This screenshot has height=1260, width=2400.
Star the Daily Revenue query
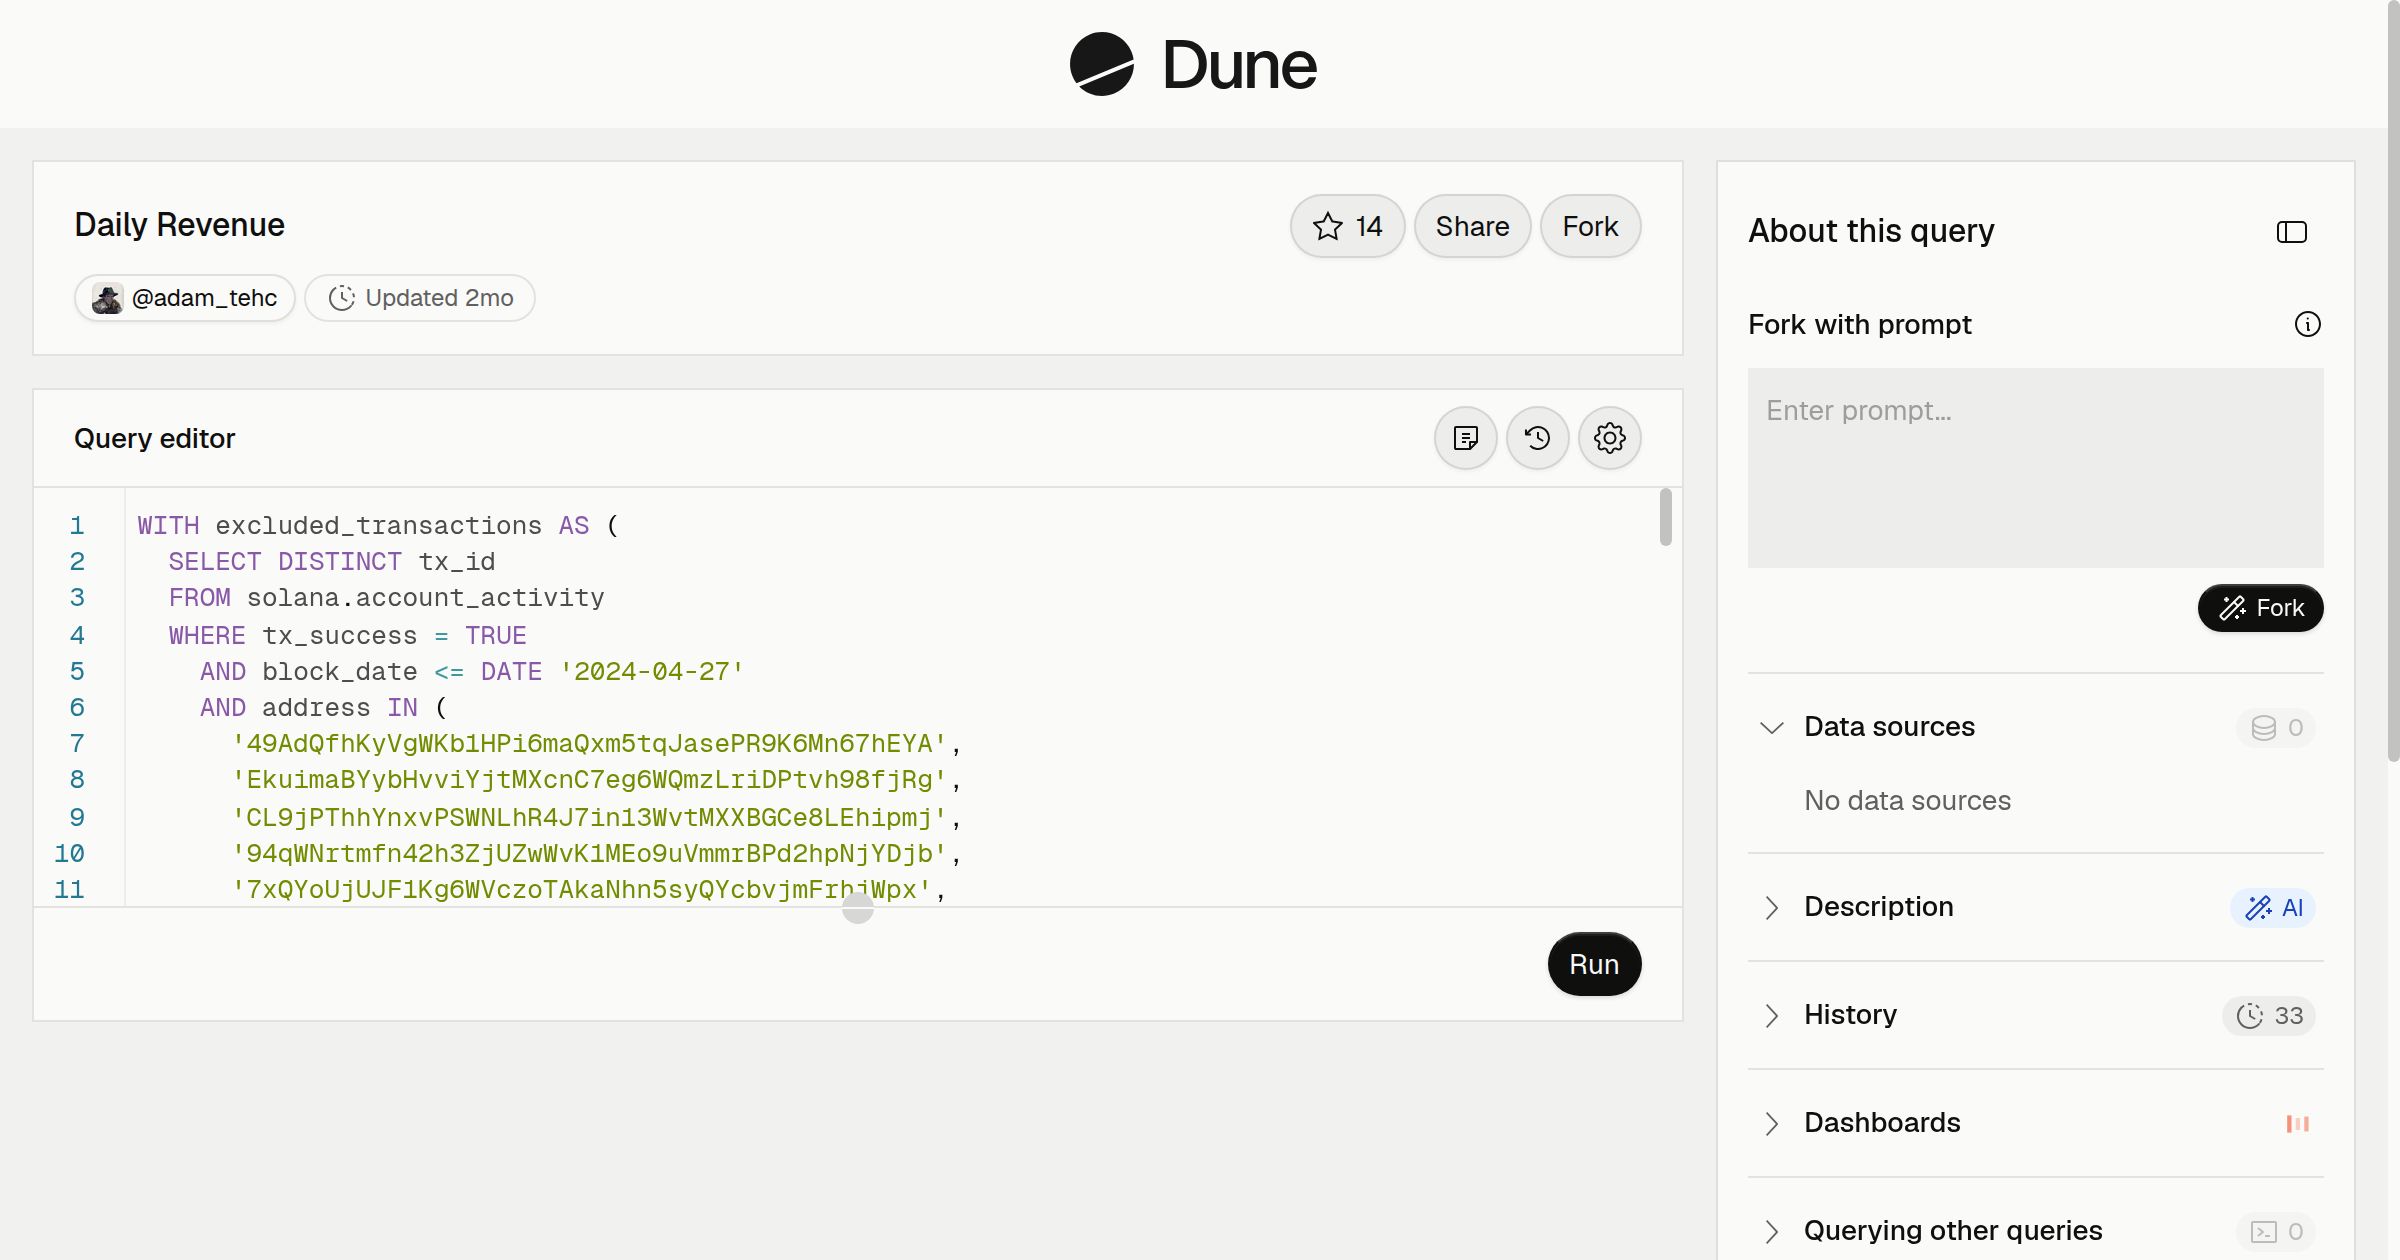click(x=1347, y=226)
